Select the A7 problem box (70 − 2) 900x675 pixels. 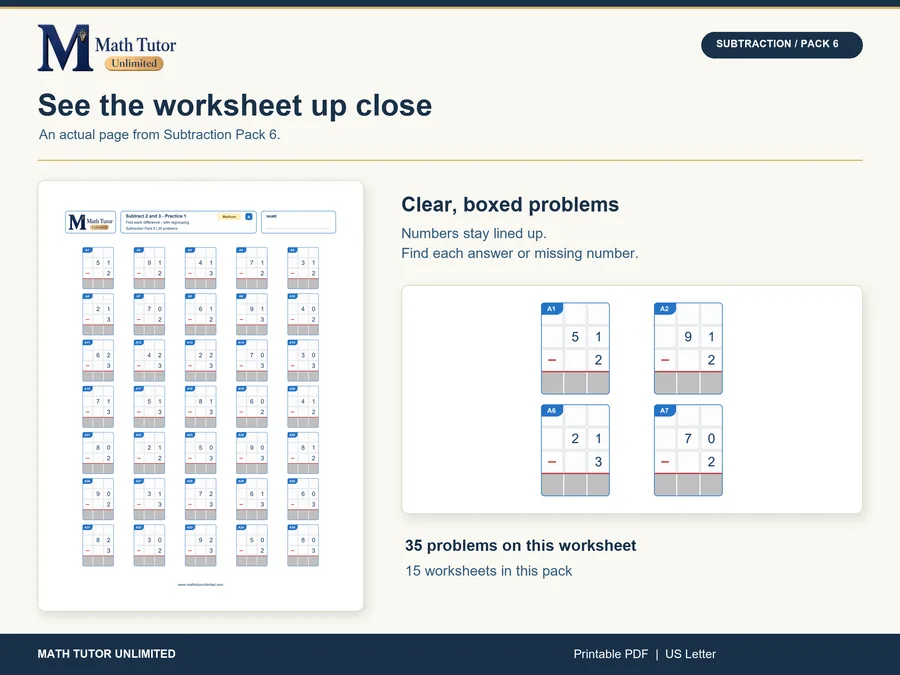[x=688, y=450]
